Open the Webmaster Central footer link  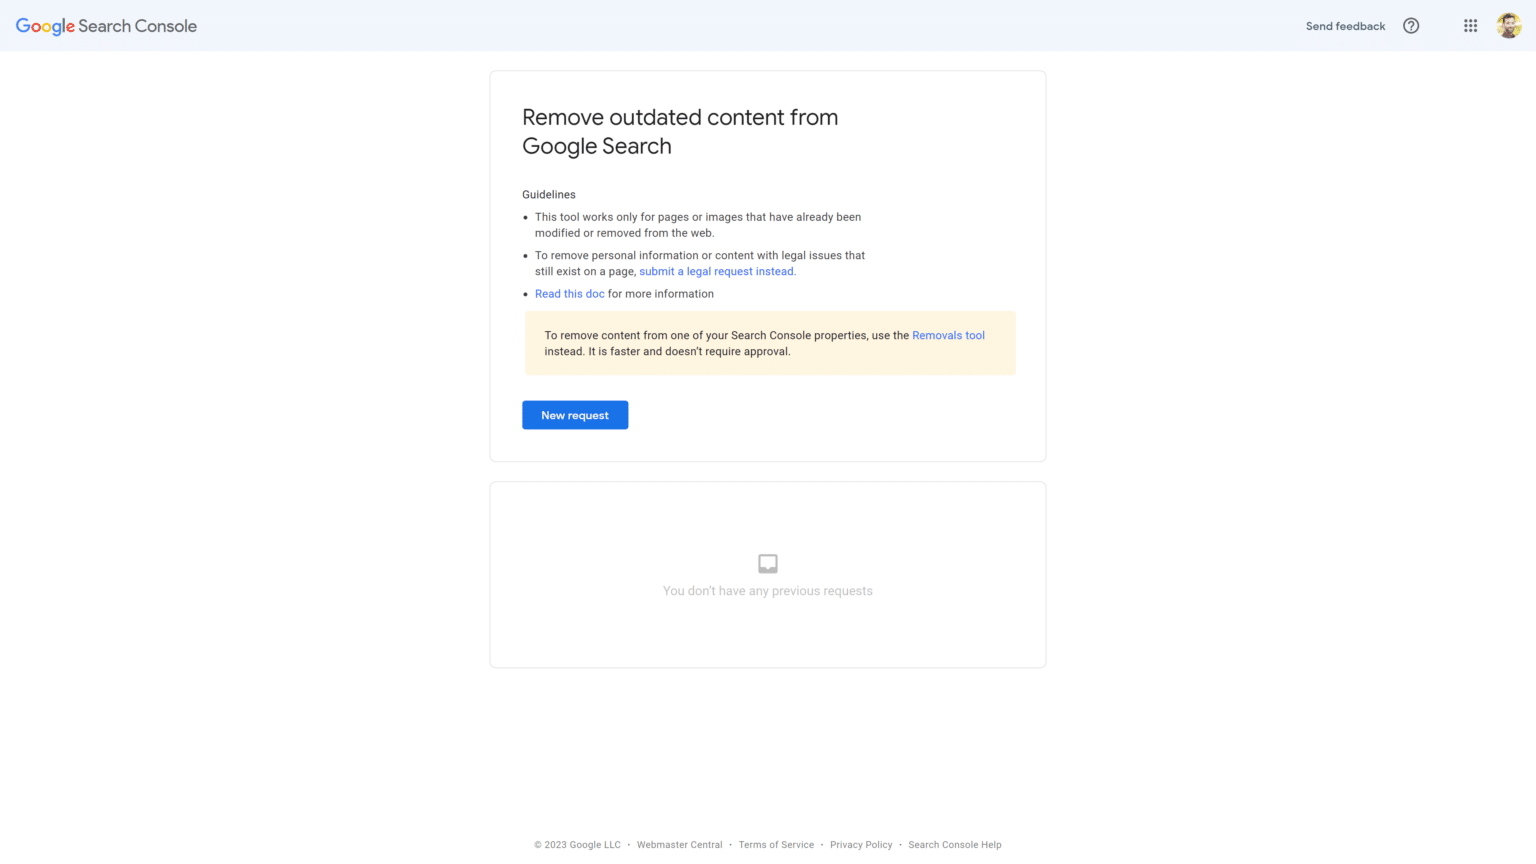(679, 844)
